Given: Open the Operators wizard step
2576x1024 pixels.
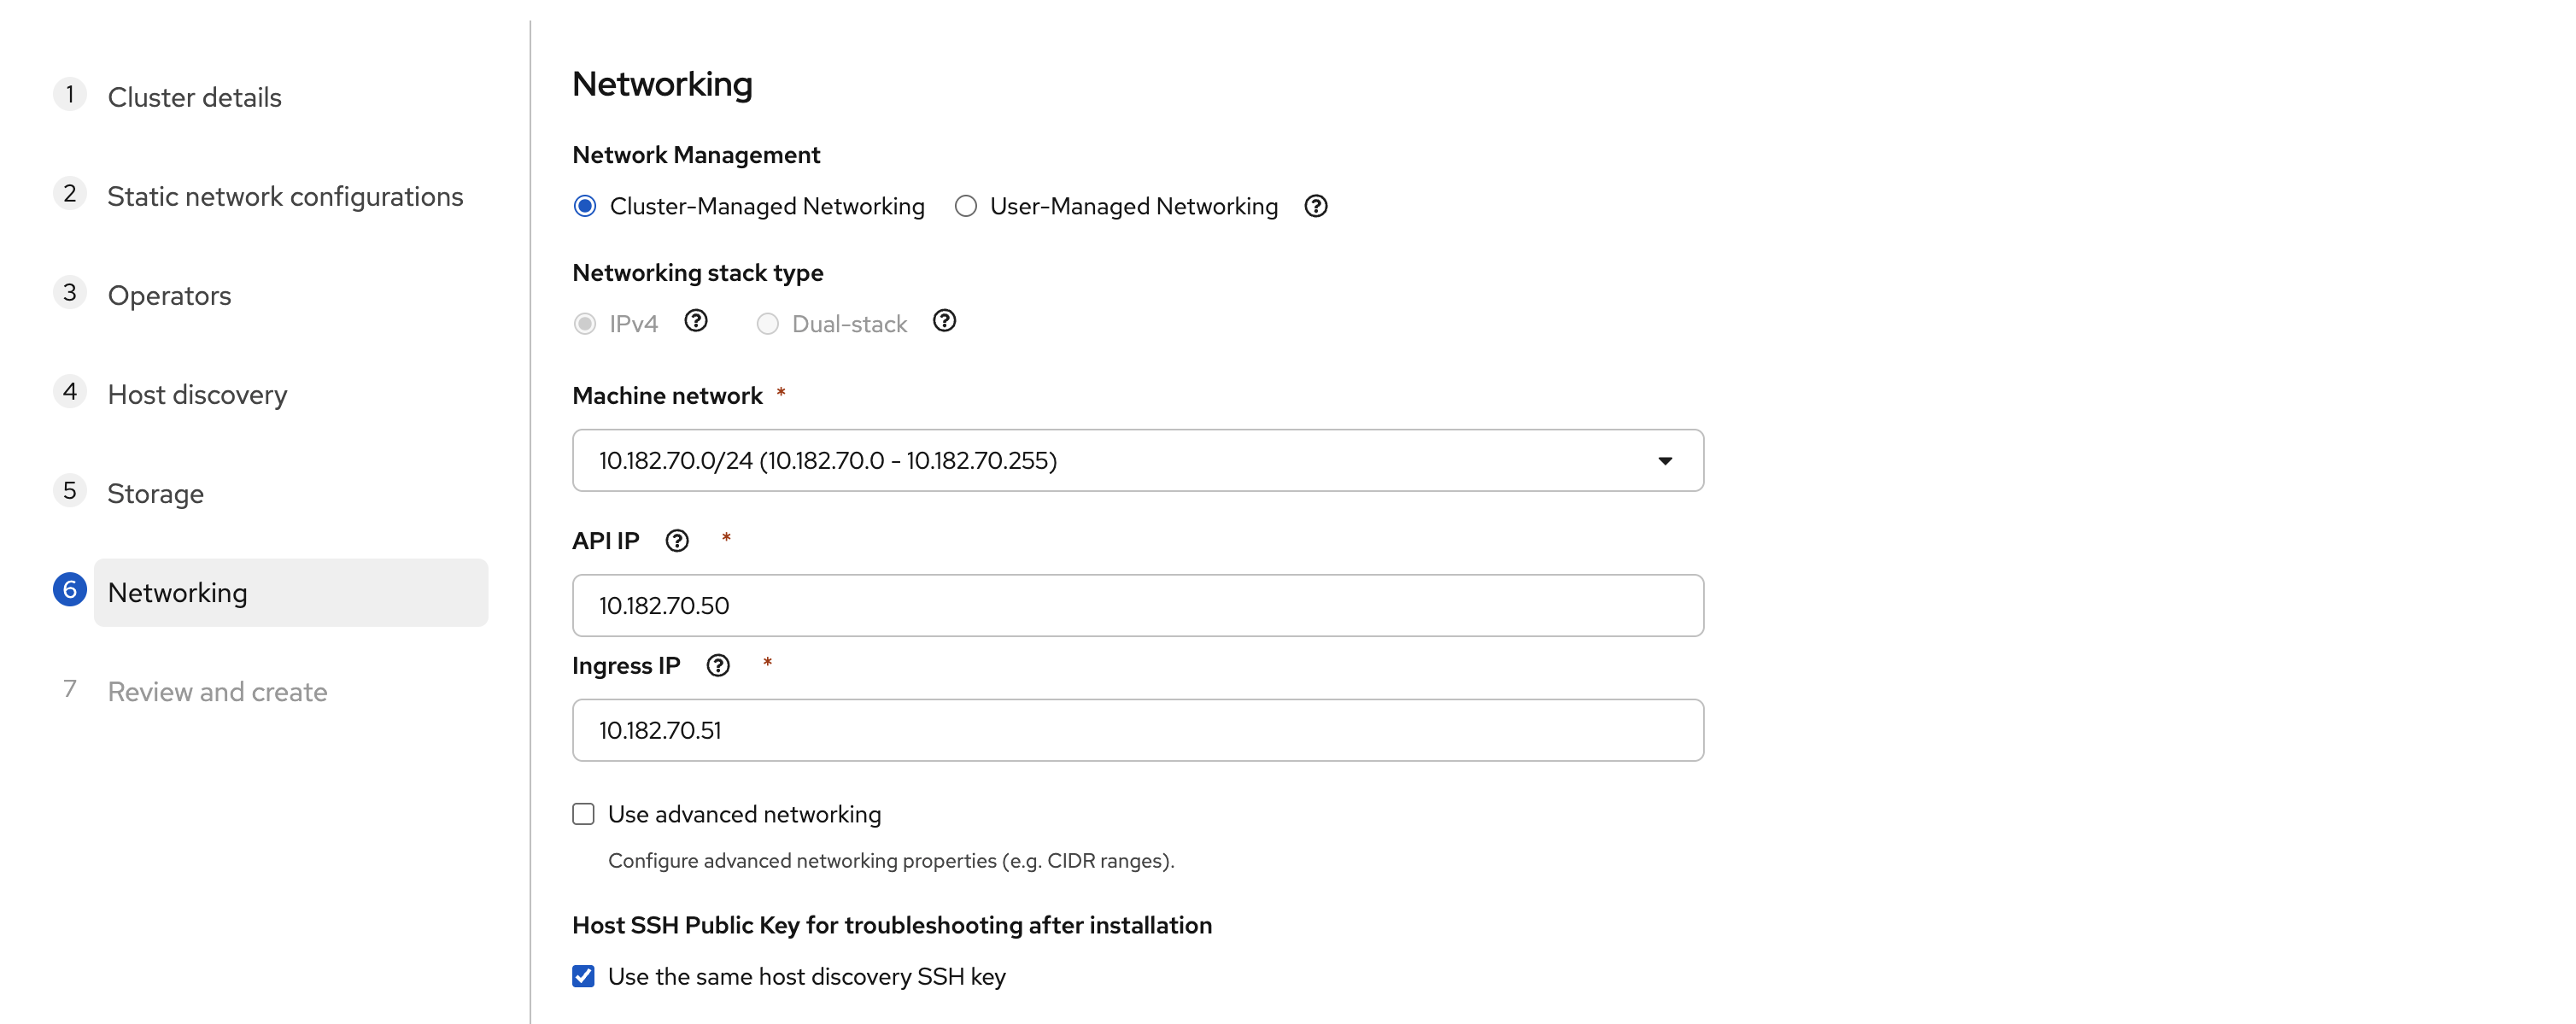Looking at the screenshot, I should 169,295.
